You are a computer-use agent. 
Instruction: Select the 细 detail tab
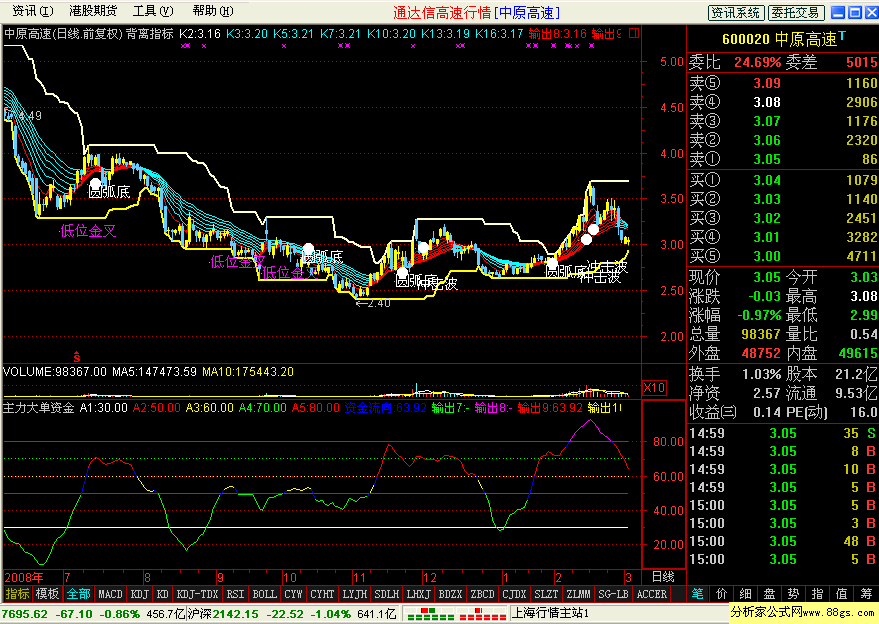pyautogui.click(x=746, y=594)
